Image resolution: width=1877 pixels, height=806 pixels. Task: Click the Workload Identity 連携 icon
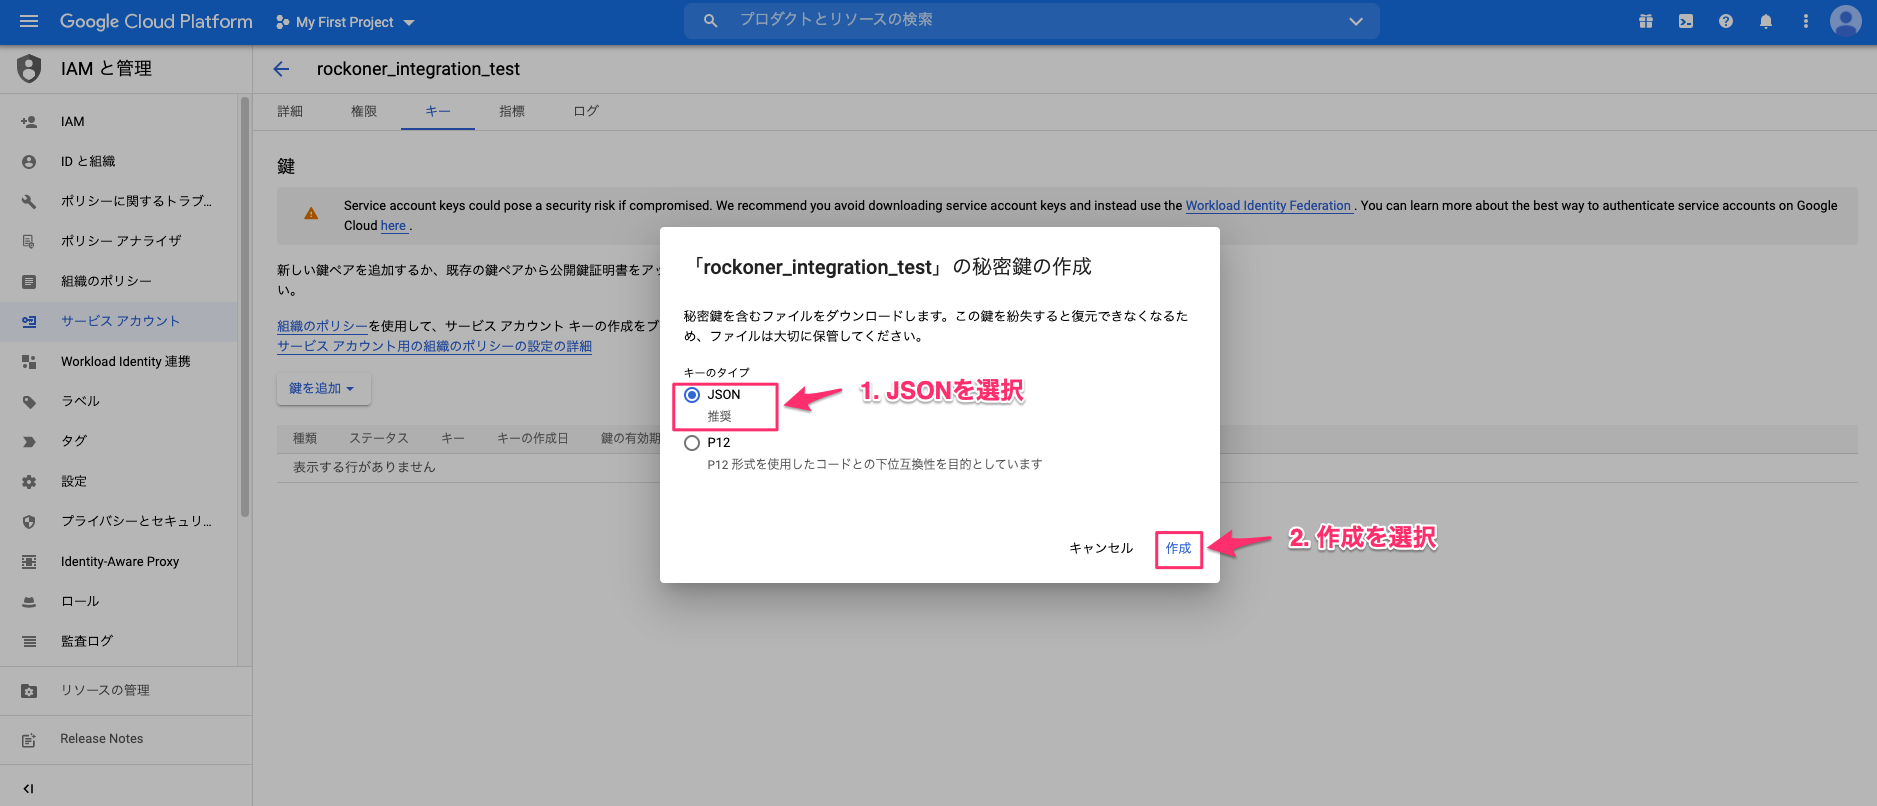point(29,361)
